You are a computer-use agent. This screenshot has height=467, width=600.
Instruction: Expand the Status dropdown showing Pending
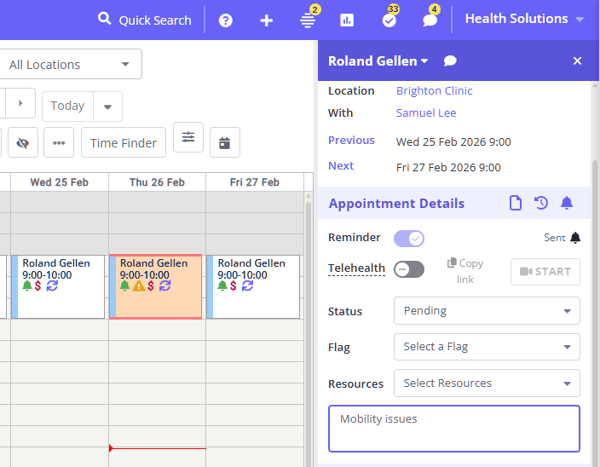(x=486, y=311)
